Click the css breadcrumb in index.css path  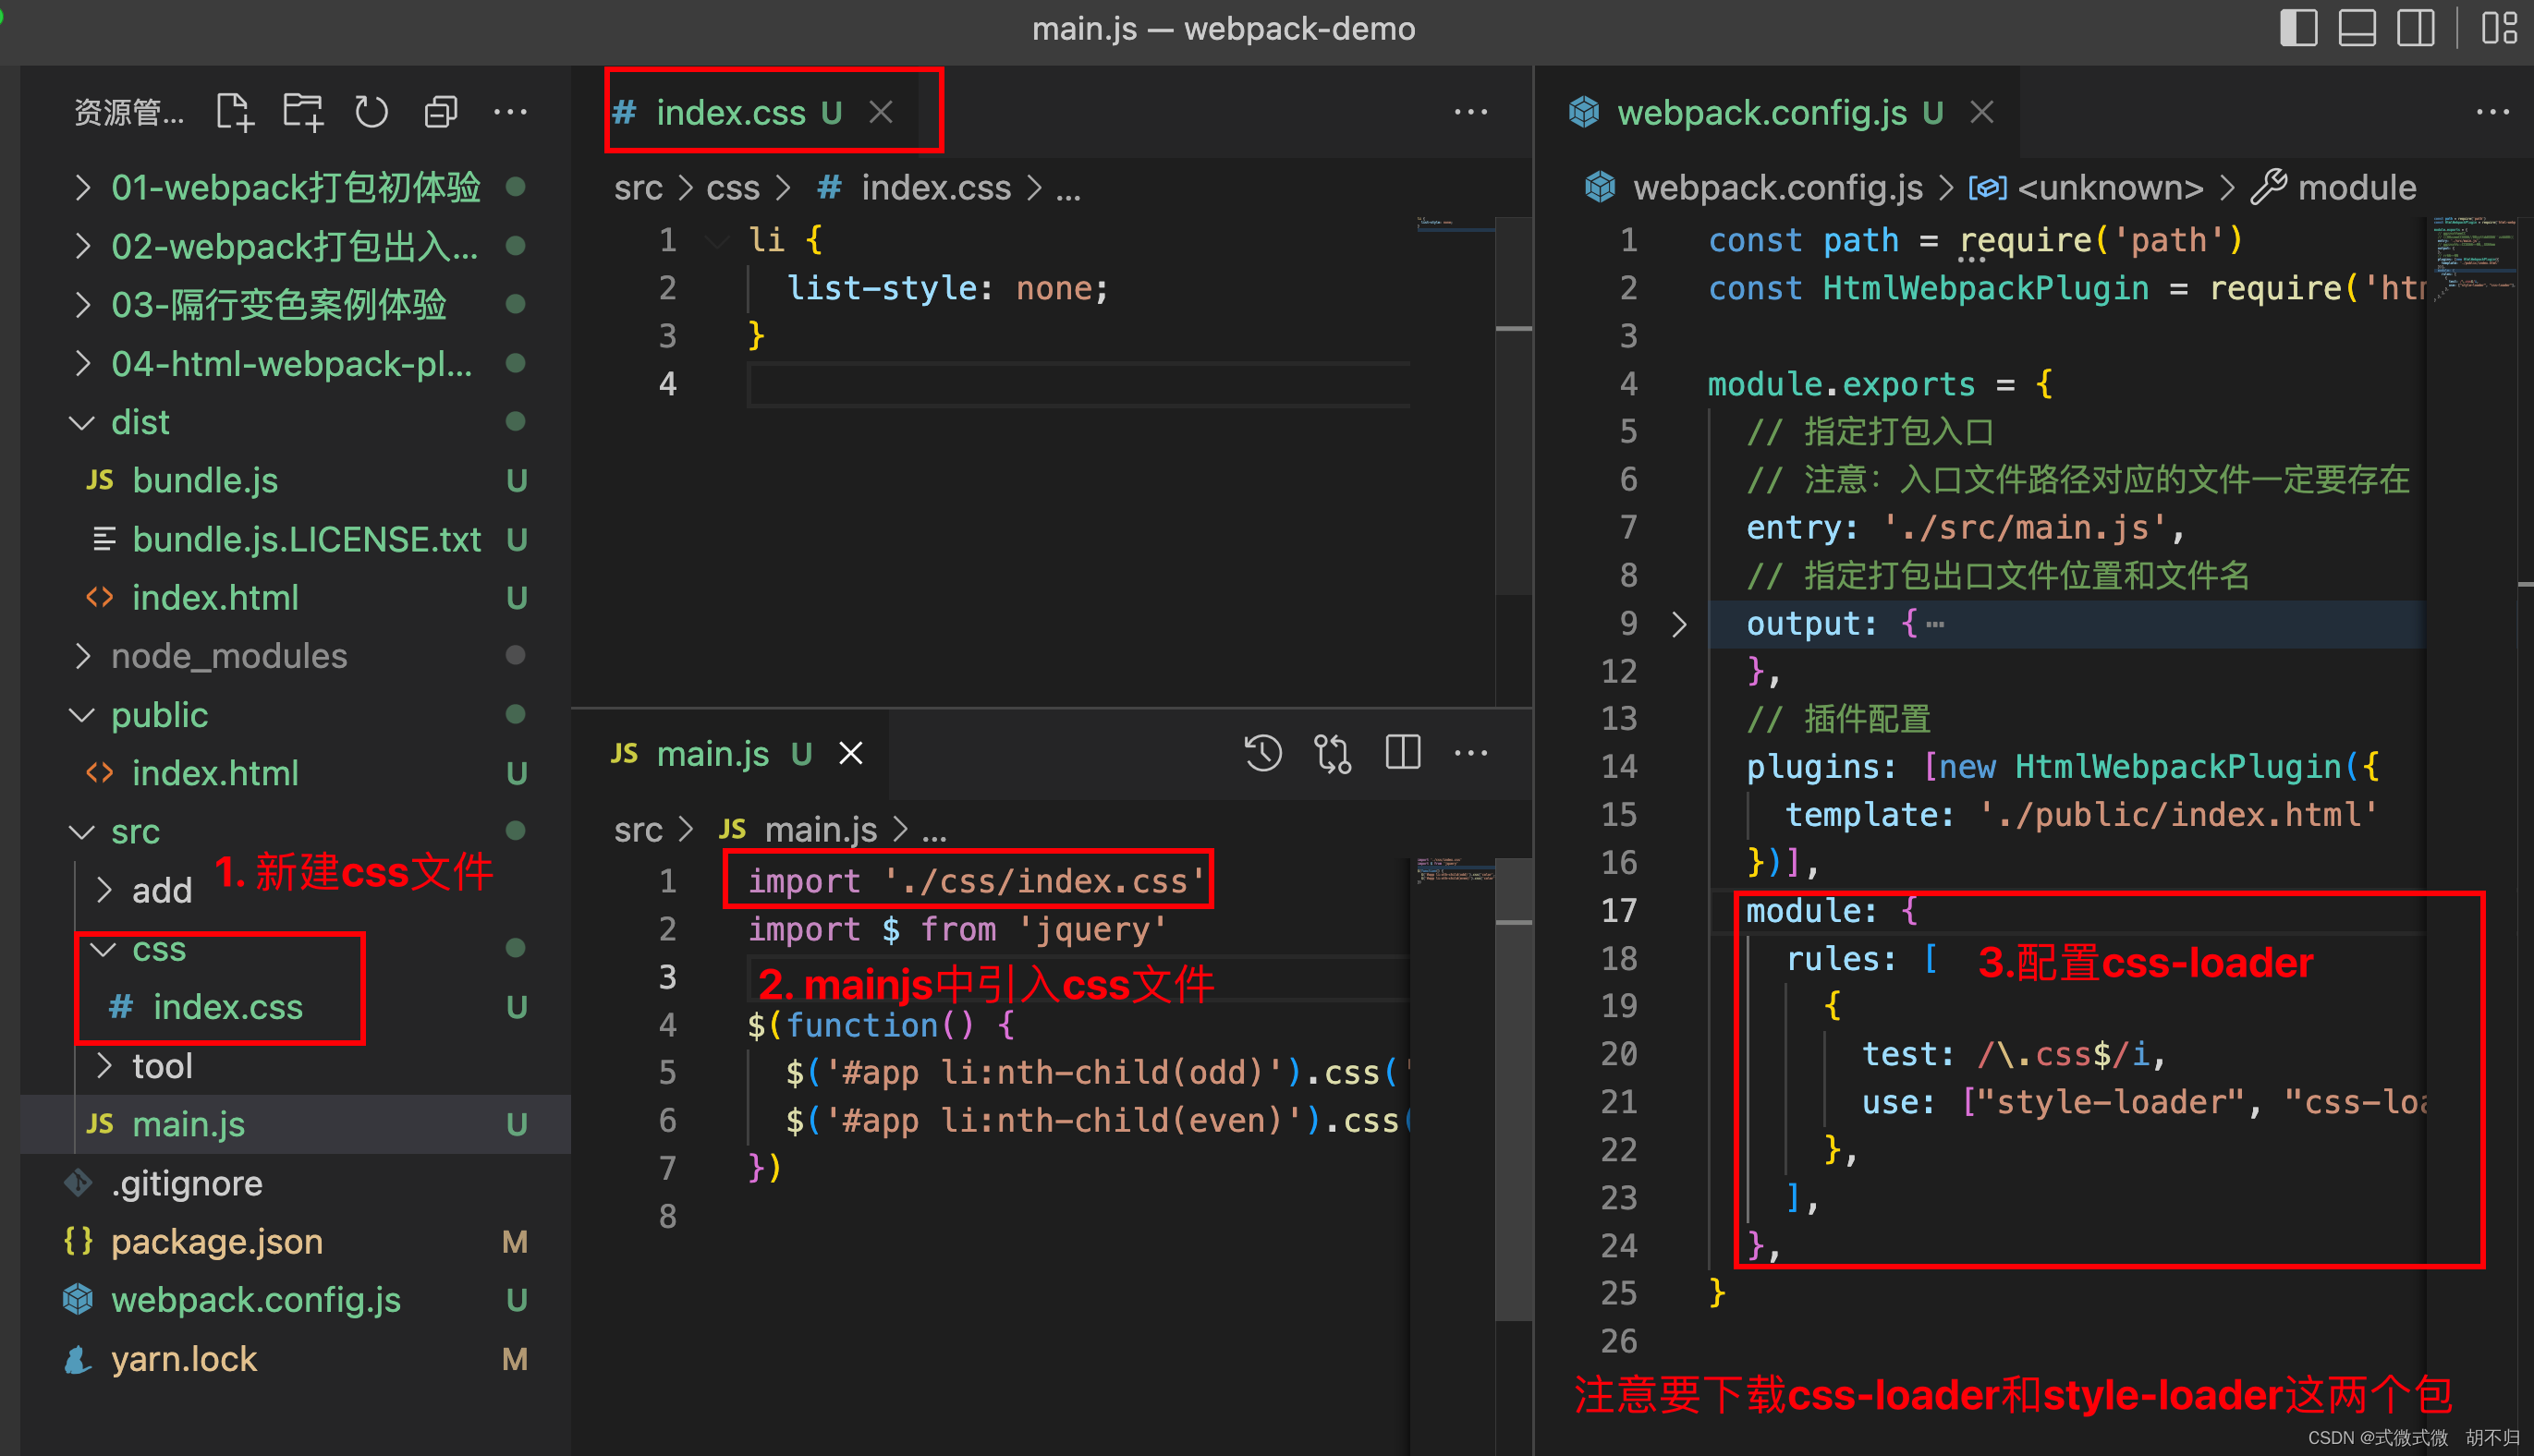pos(732,188)
